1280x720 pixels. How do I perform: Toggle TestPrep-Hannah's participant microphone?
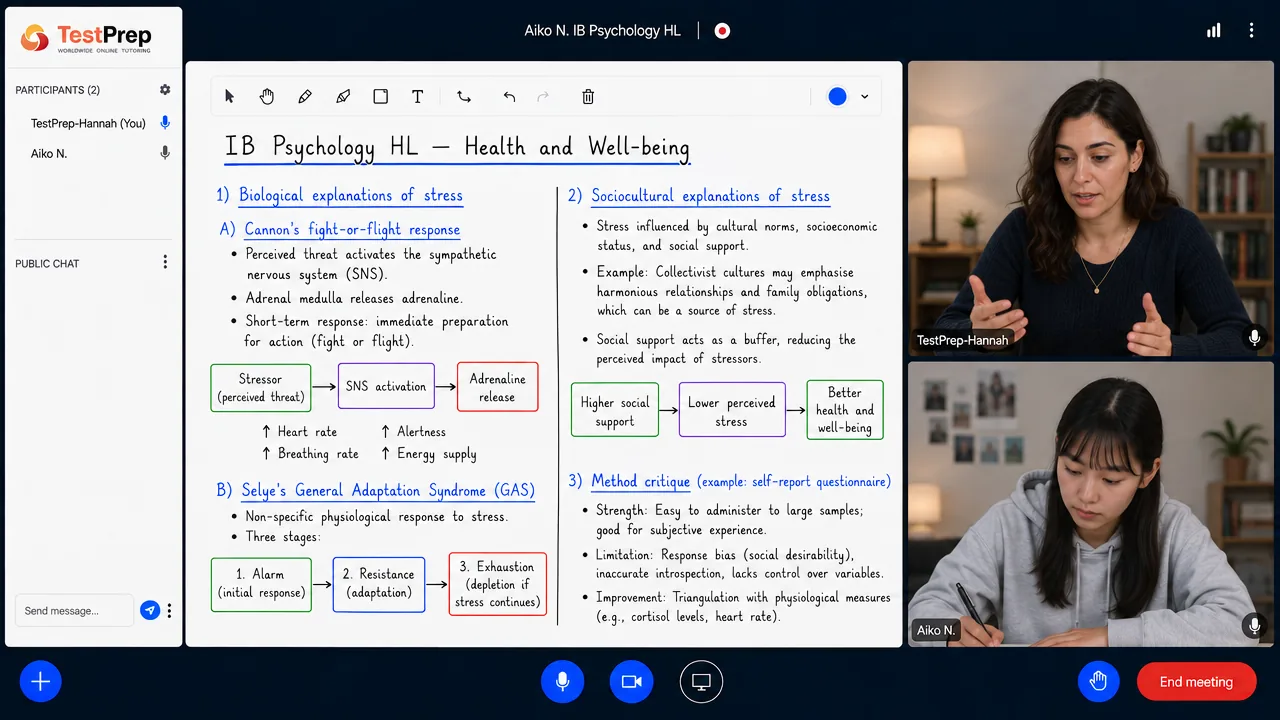coord(165,123)
